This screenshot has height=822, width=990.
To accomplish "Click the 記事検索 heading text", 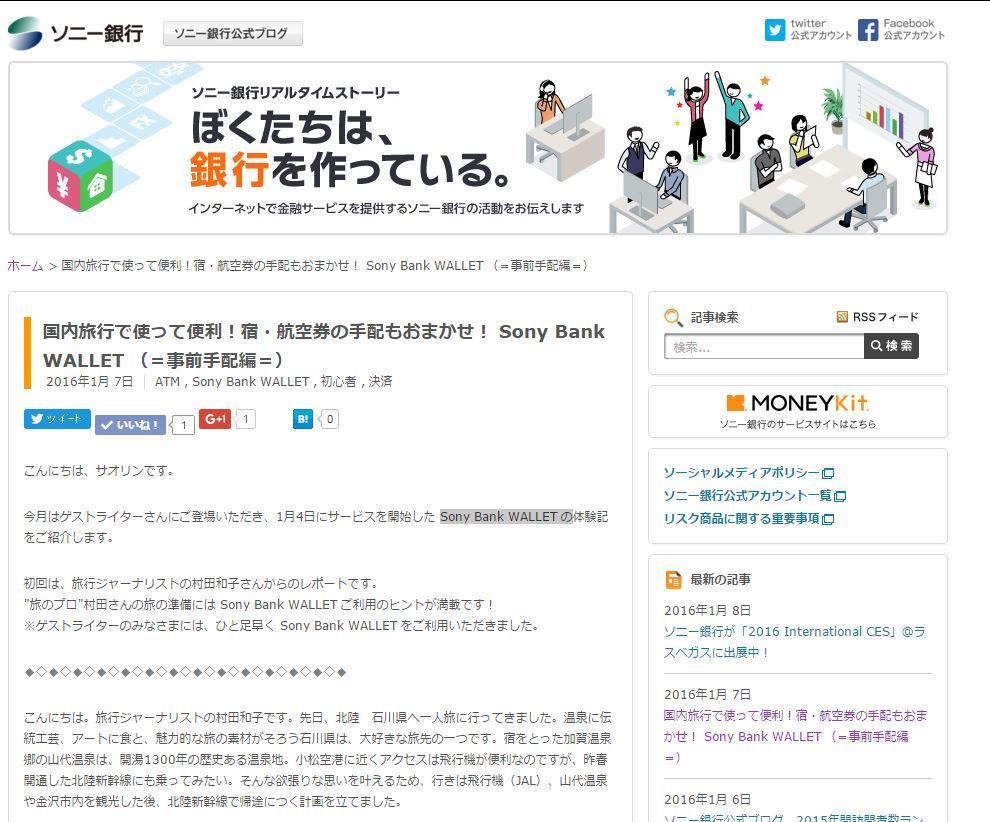I will (x=714, y=317).
